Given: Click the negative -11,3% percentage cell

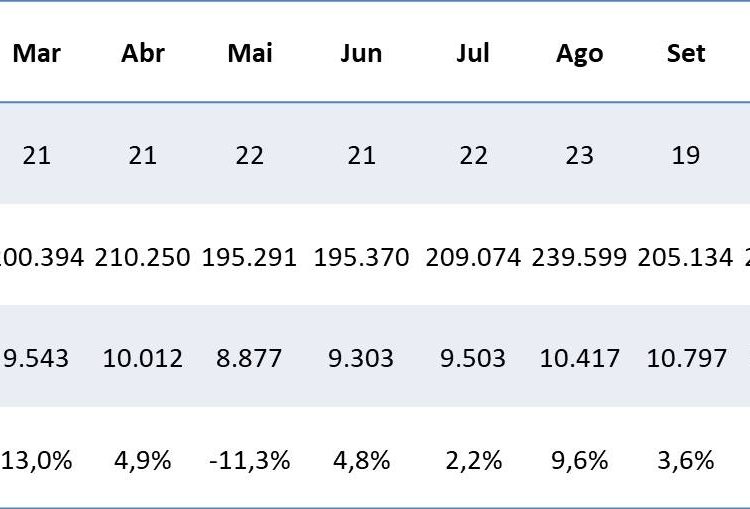Looking at the screenshot, I should (250, 460).
